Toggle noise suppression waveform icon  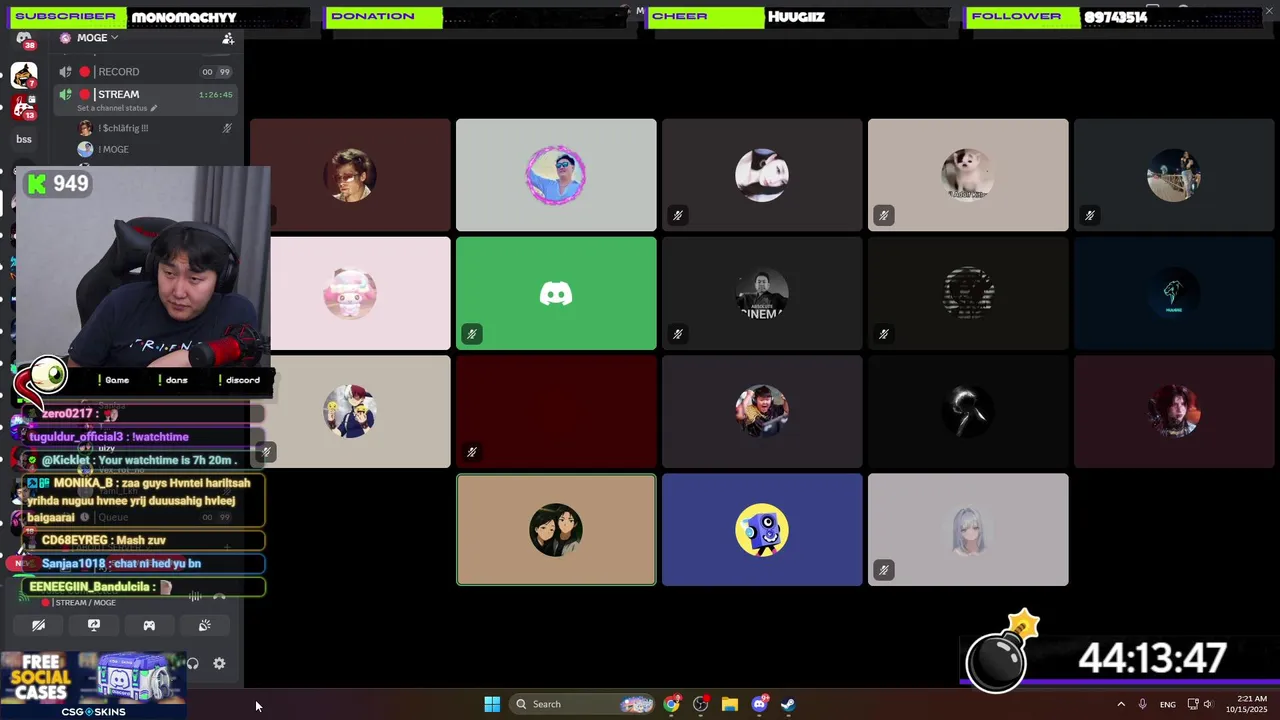195,598
